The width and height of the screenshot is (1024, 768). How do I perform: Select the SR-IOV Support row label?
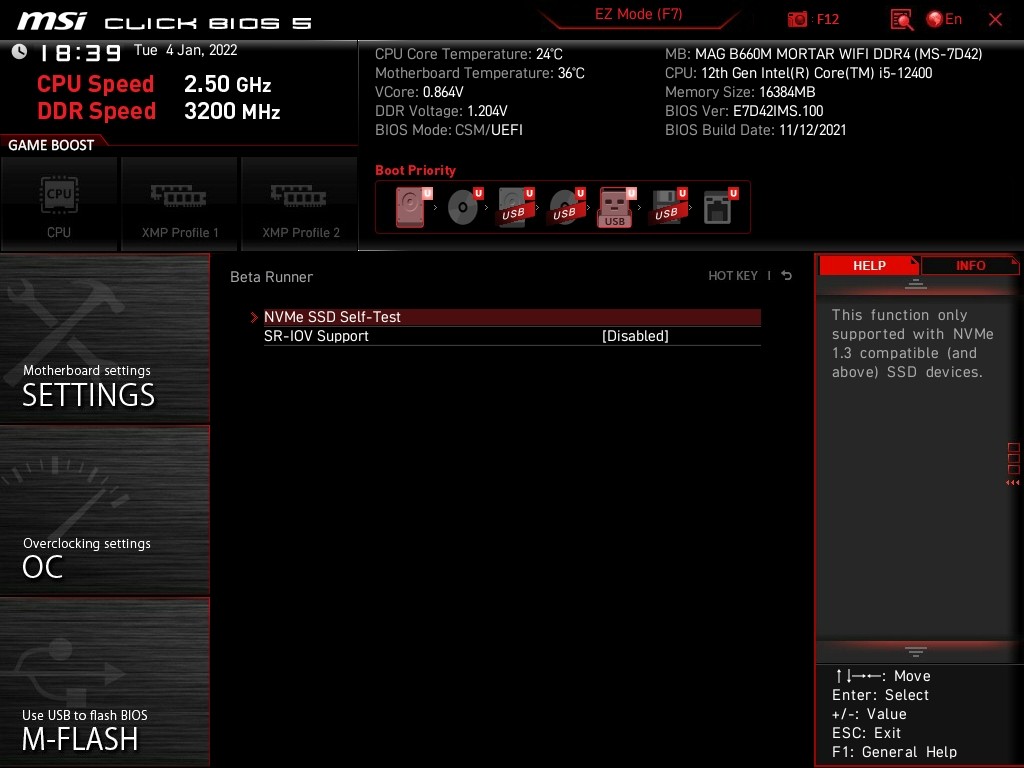[316, 336]
